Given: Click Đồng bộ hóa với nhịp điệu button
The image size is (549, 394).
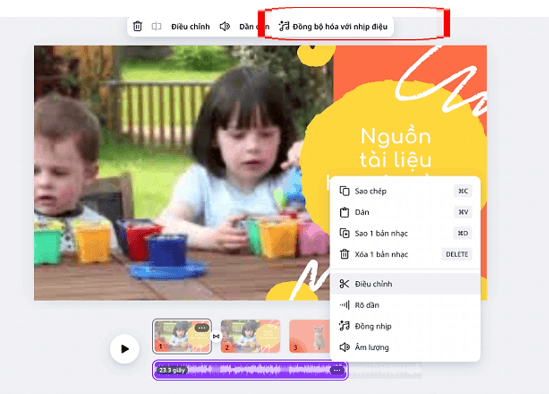Looking at the screenshot, I should click(333, 26).
